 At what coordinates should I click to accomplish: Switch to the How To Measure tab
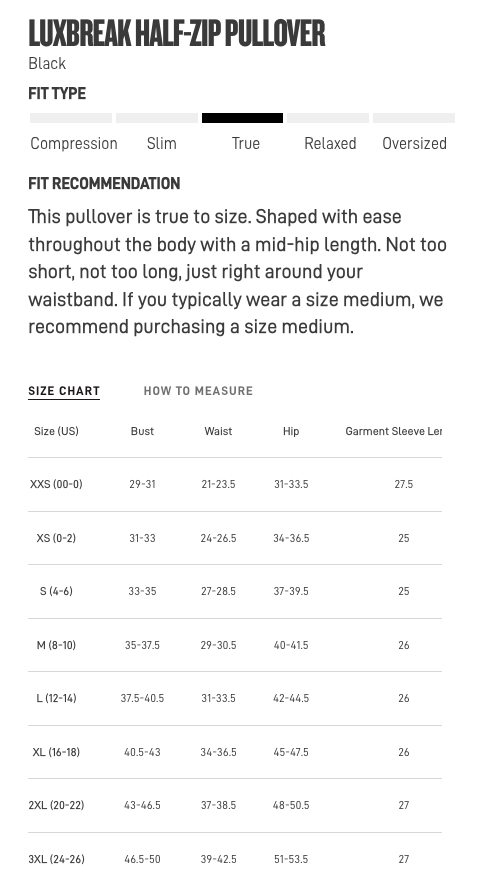(x=198, y=391)
